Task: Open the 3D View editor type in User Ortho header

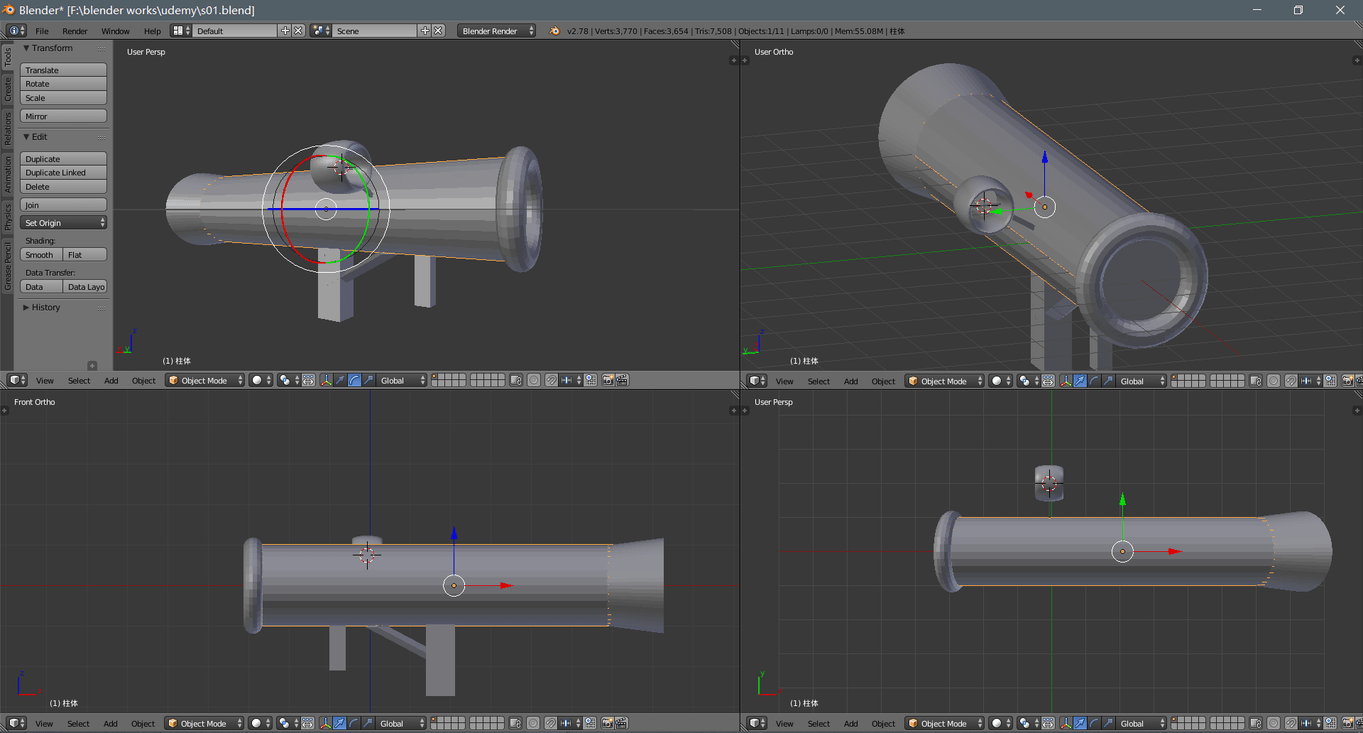Action: 757,381
